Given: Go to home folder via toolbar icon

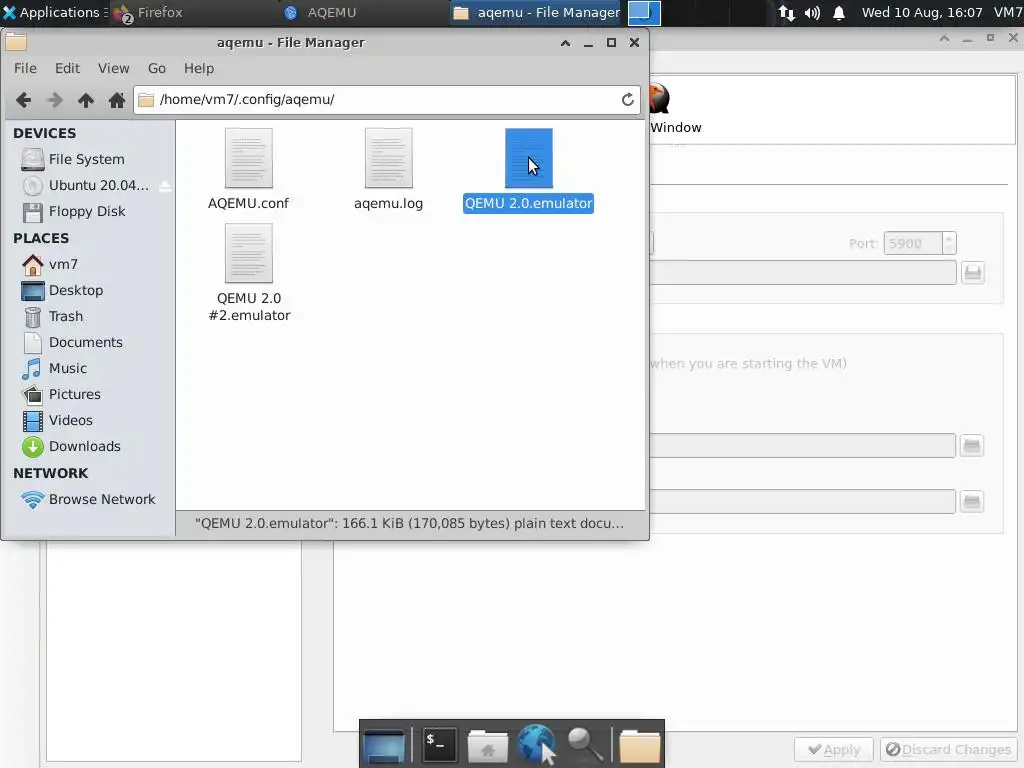Looking at the screenshot, I should tap(117, 100).
